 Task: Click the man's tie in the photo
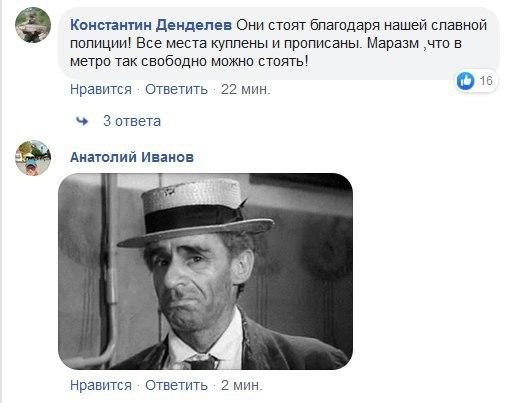[x=200, y=361]
